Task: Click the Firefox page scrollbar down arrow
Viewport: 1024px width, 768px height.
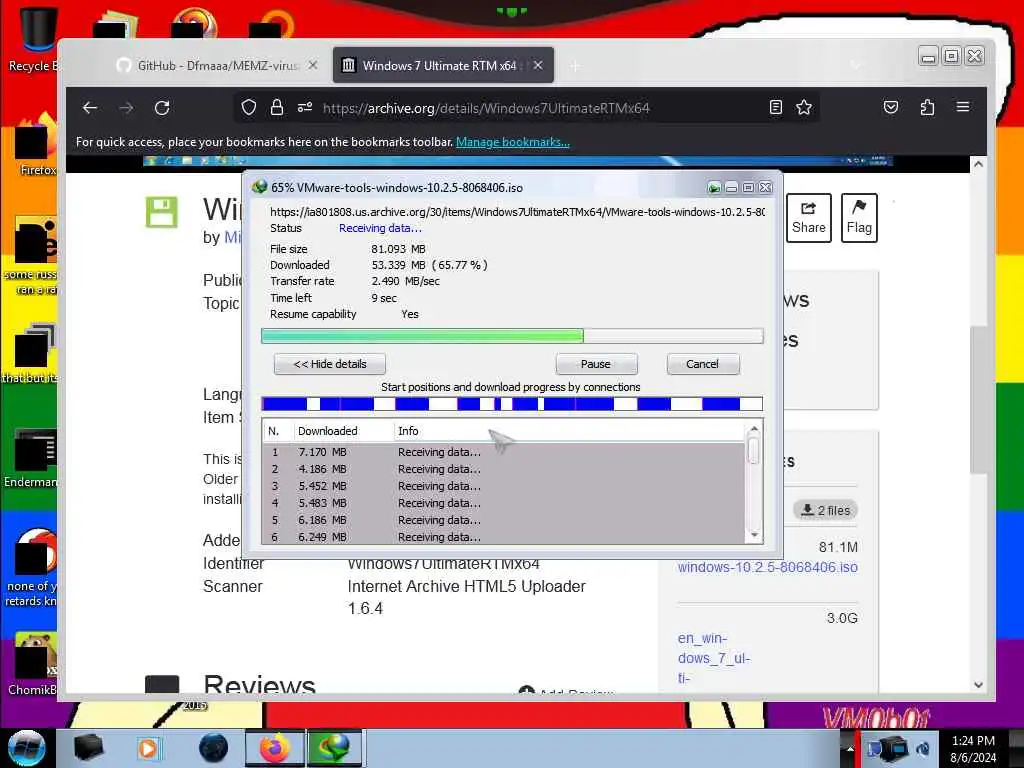Action: tap(978, 685)
